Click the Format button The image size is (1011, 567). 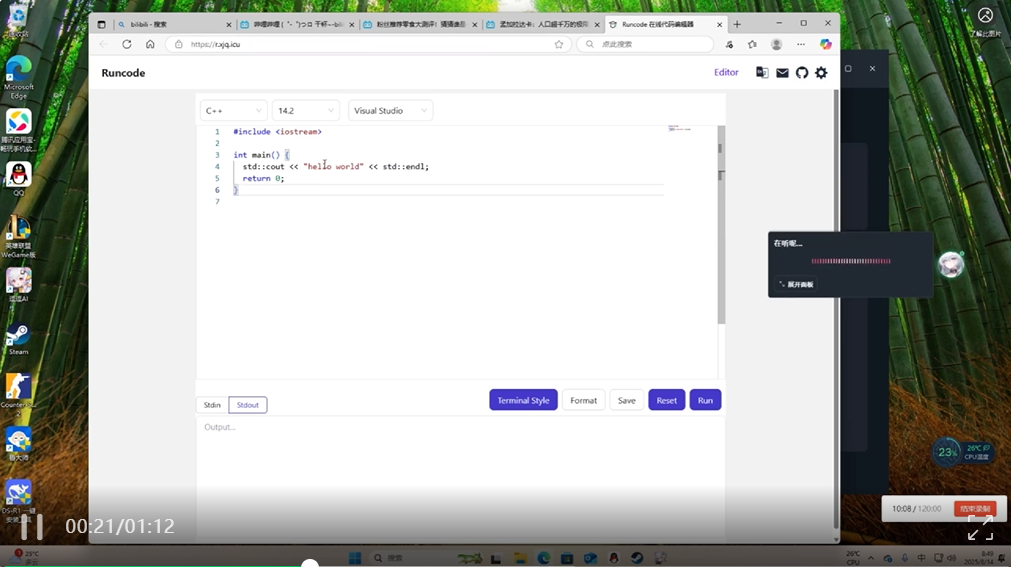[584, 401]
